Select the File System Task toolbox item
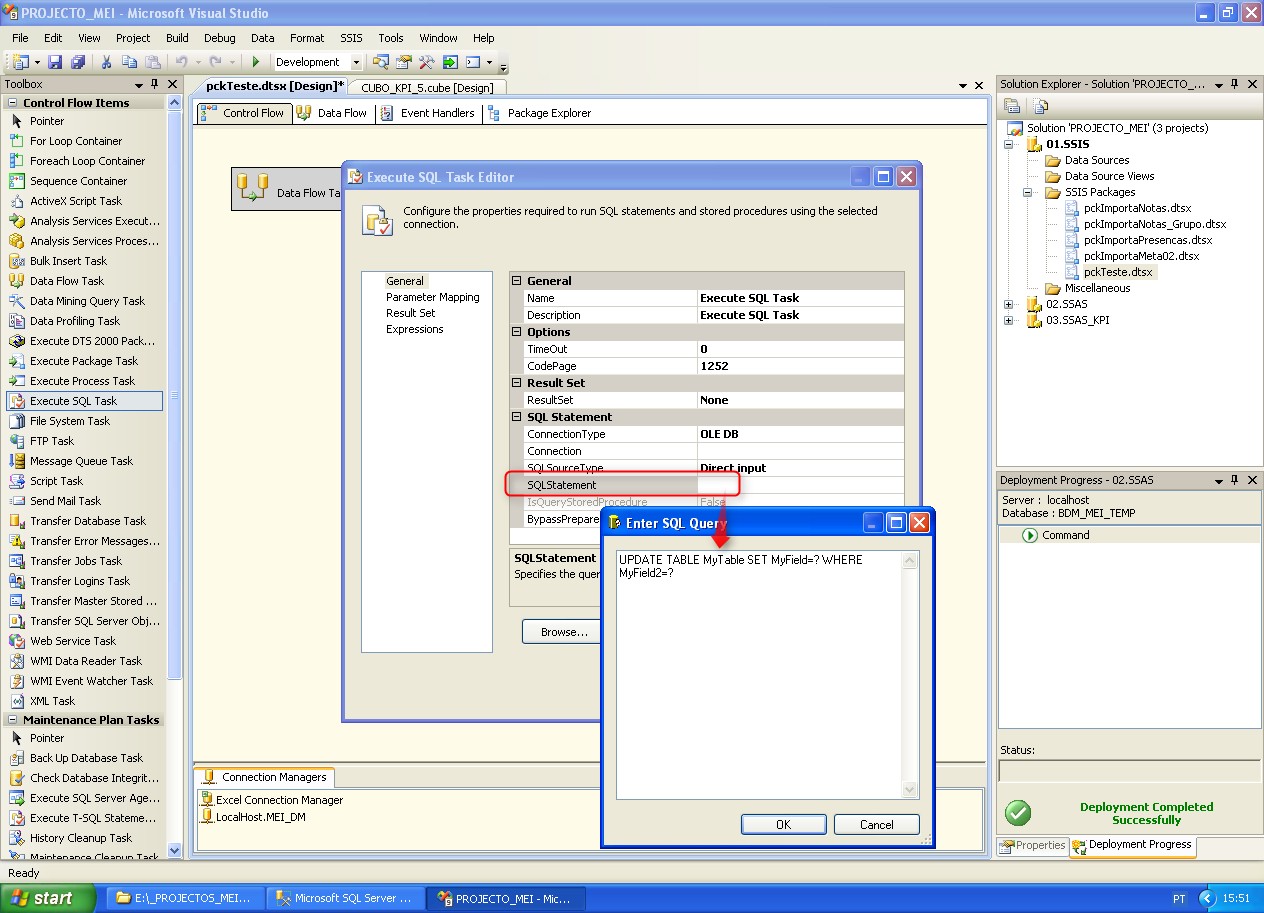The image size is (1264, 913). coord(83,421)
